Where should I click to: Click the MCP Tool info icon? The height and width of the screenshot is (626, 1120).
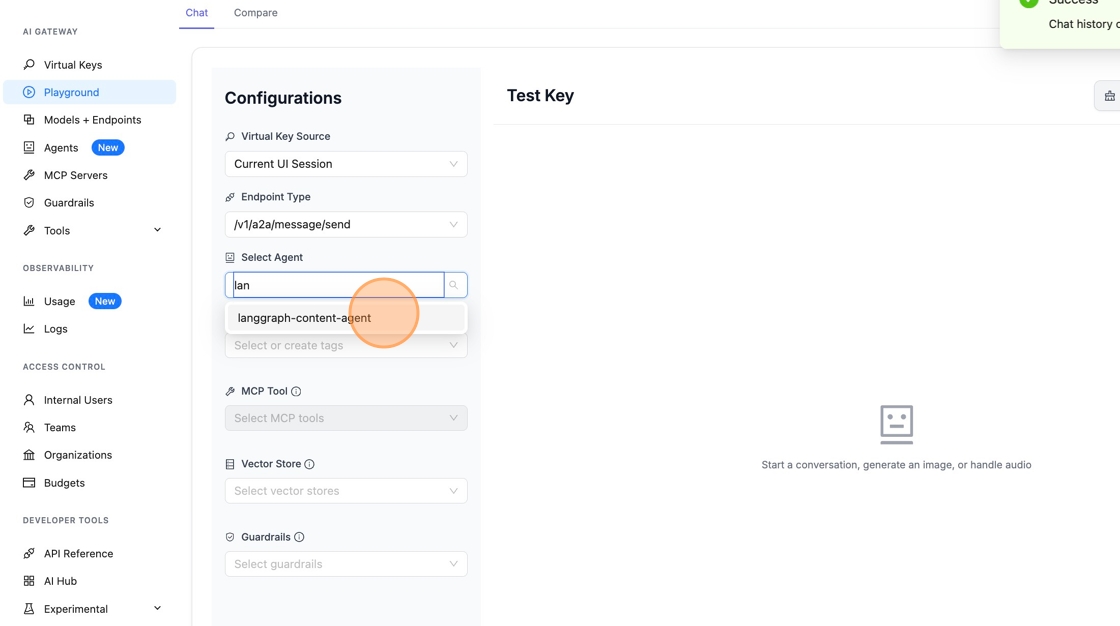click(296, 392)
